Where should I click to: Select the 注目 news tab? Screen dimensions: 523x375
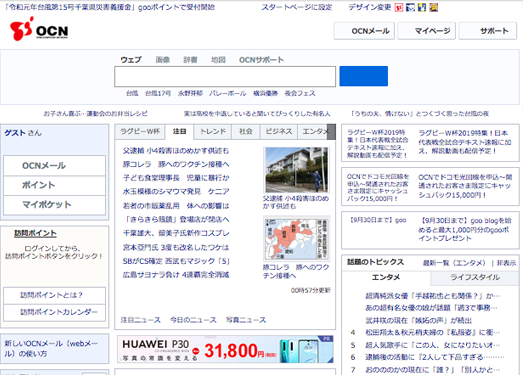tap(179, 131)
